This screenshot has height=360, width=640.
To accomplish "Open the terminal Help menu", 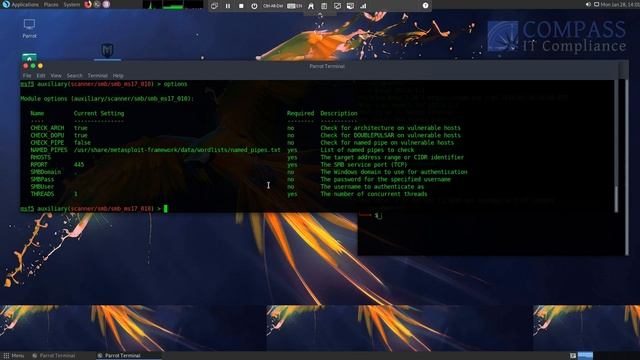I will [118, 76].
